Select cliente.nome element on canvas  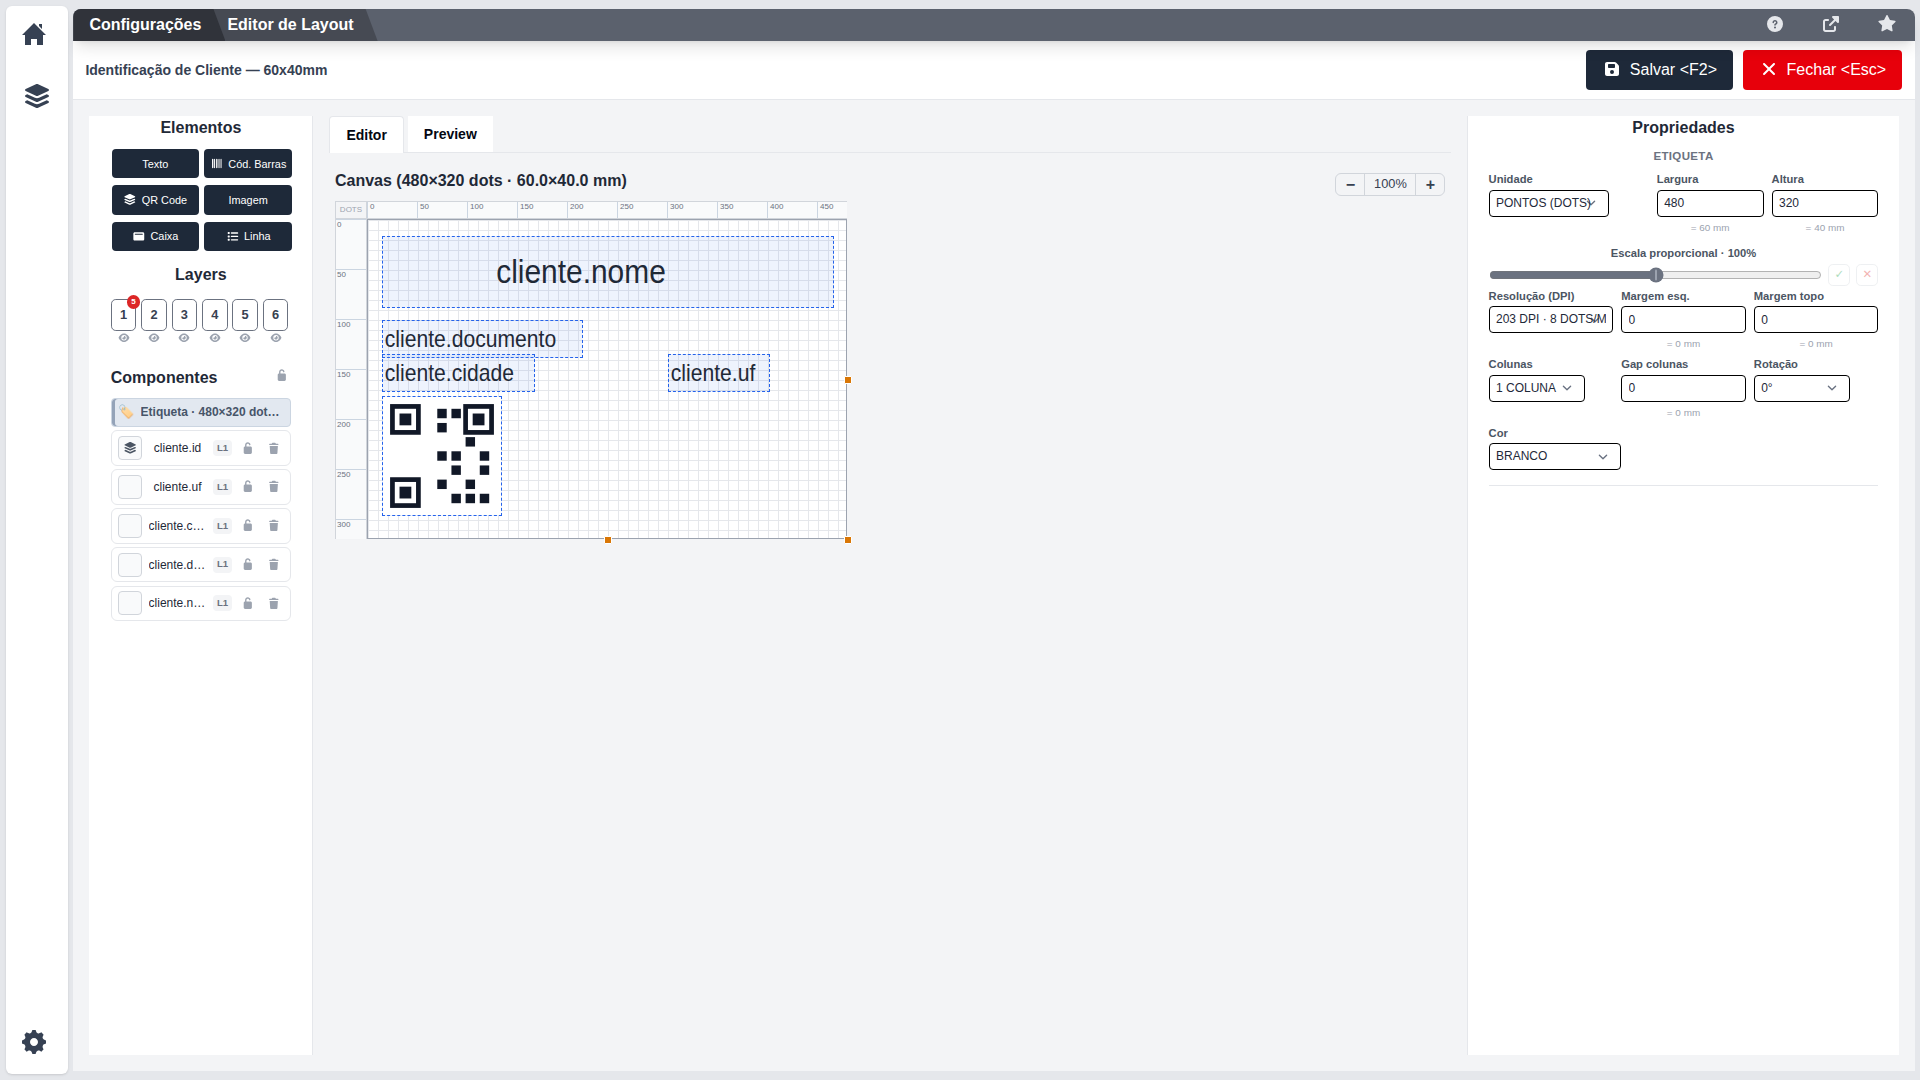point(607,272)
